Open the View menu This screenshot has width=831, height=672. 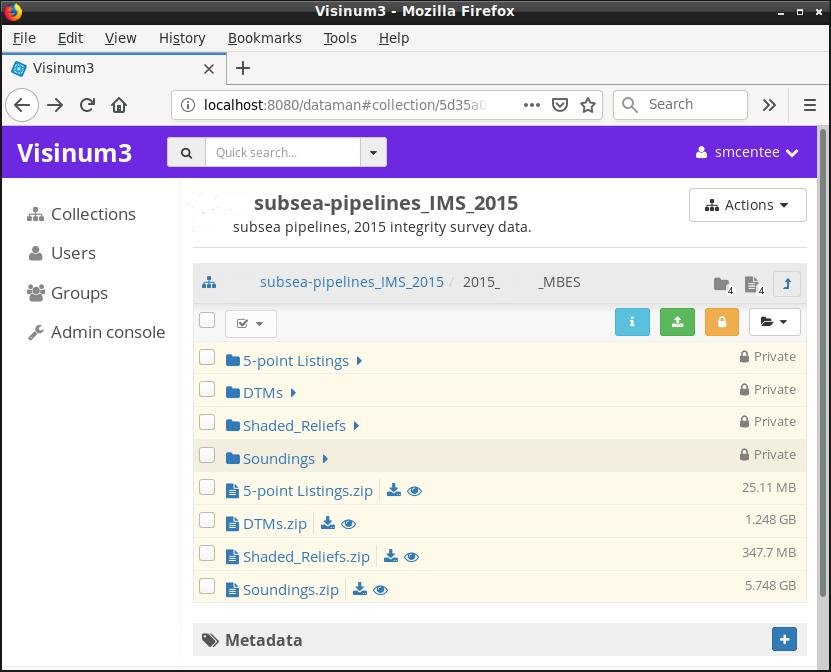click(x=120, y=38)
